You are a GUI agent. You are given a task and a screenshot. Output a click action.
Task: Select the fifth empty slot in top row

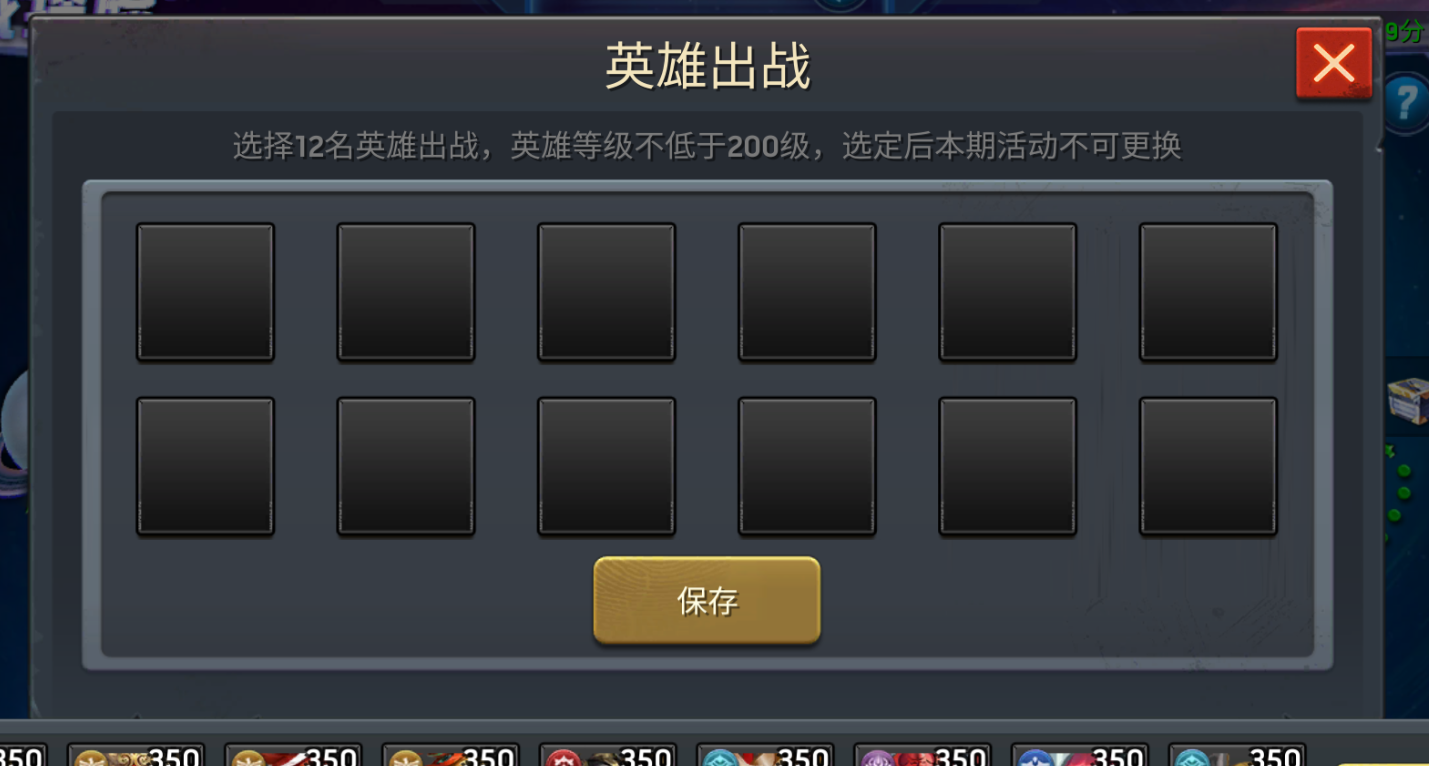(1008, 292)
